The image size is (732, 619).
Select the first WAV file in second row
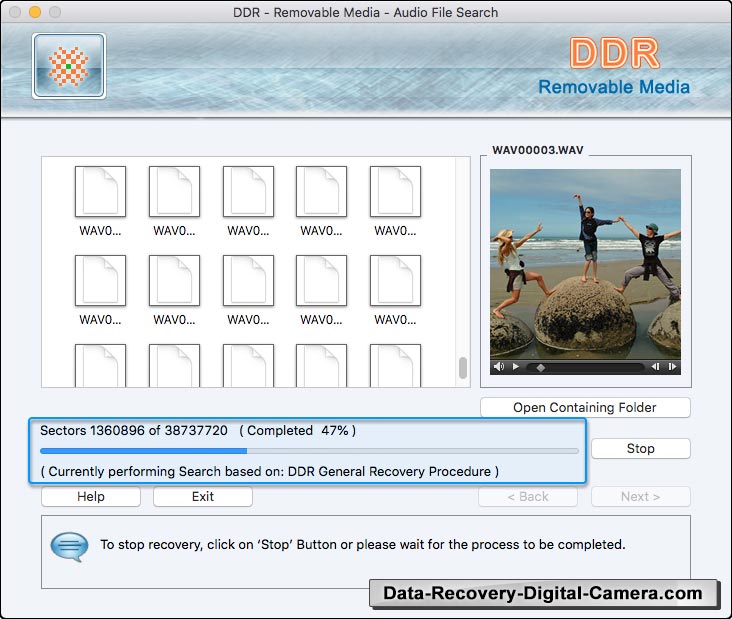[100, 290]
